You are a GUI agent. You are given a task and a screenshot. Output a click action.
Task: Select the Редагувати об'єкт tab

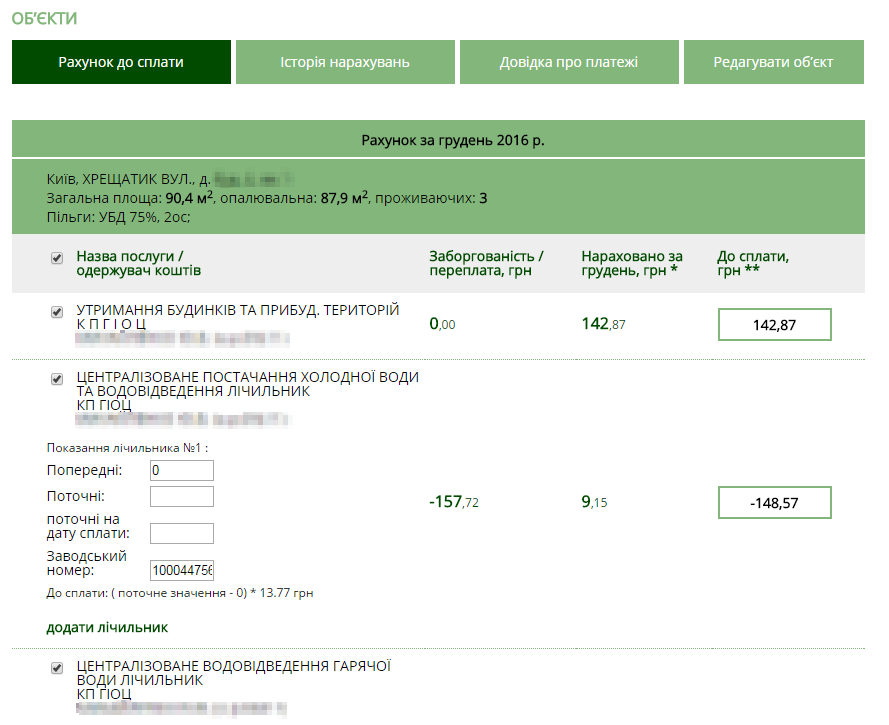coord(773,62)
